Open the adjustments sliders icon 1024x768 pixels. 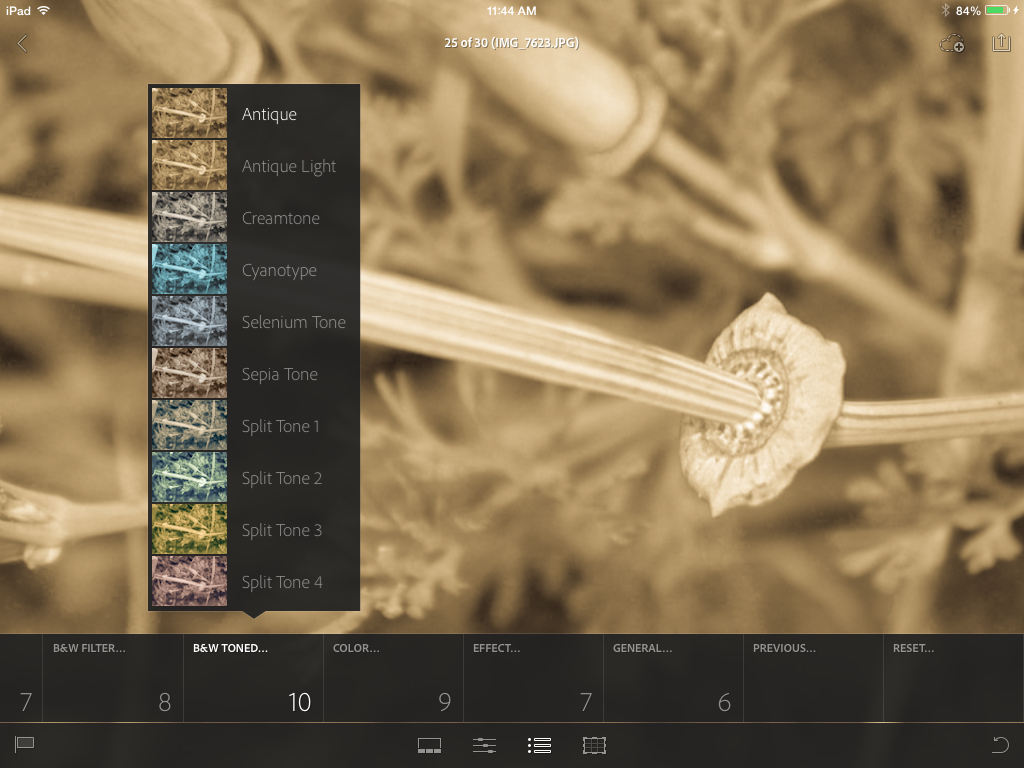click(x=484, y=745)
